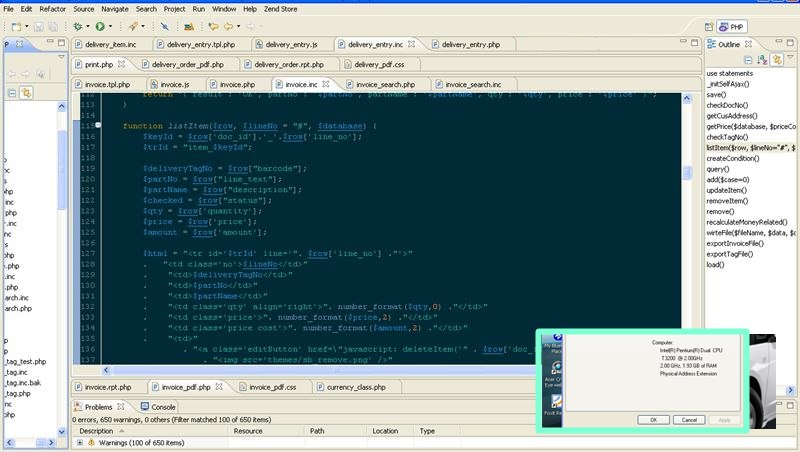Click the Collapse All icon in the Outline toolbar
The width and height of the screenshot is (800, 452).
point(748,60)
